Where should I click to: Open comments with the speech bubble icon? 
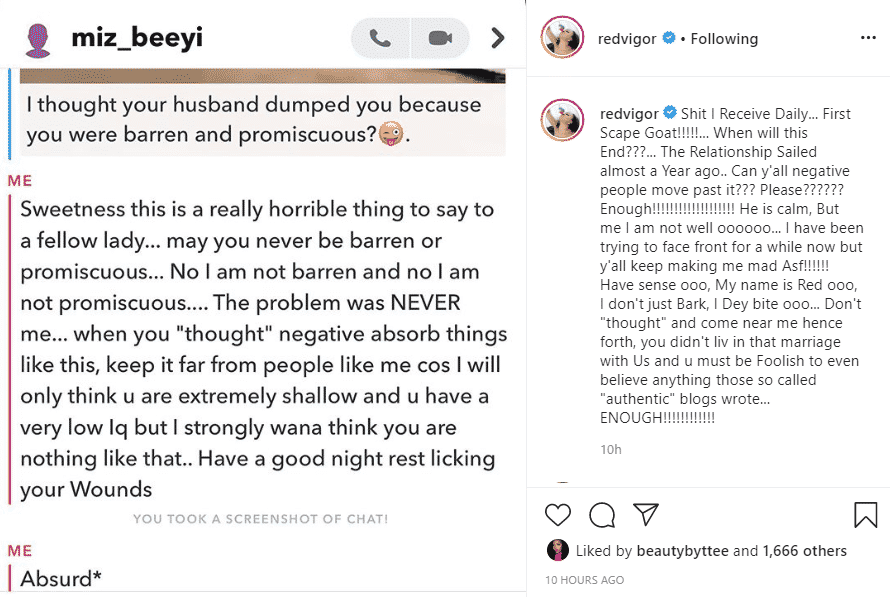click(x=601, y=515)
